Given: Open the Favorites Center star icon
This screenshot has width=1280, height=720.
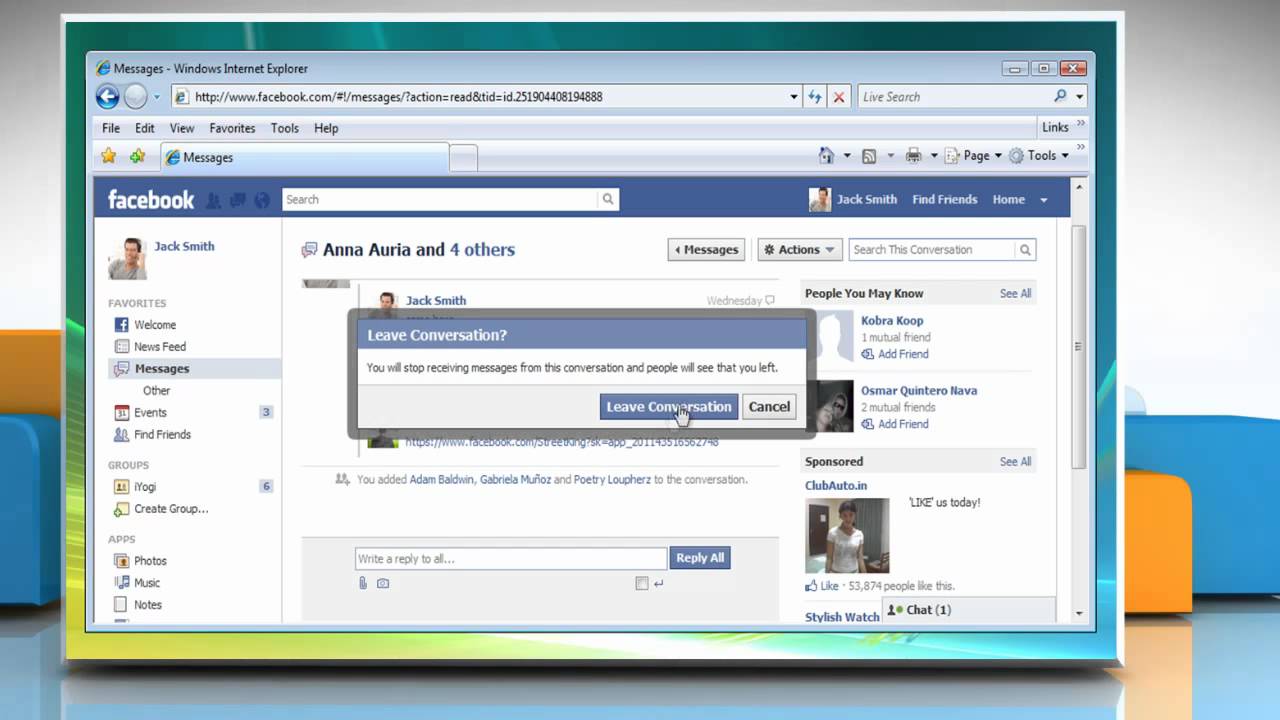Looking at the screenshot, I should coord(109,156).
